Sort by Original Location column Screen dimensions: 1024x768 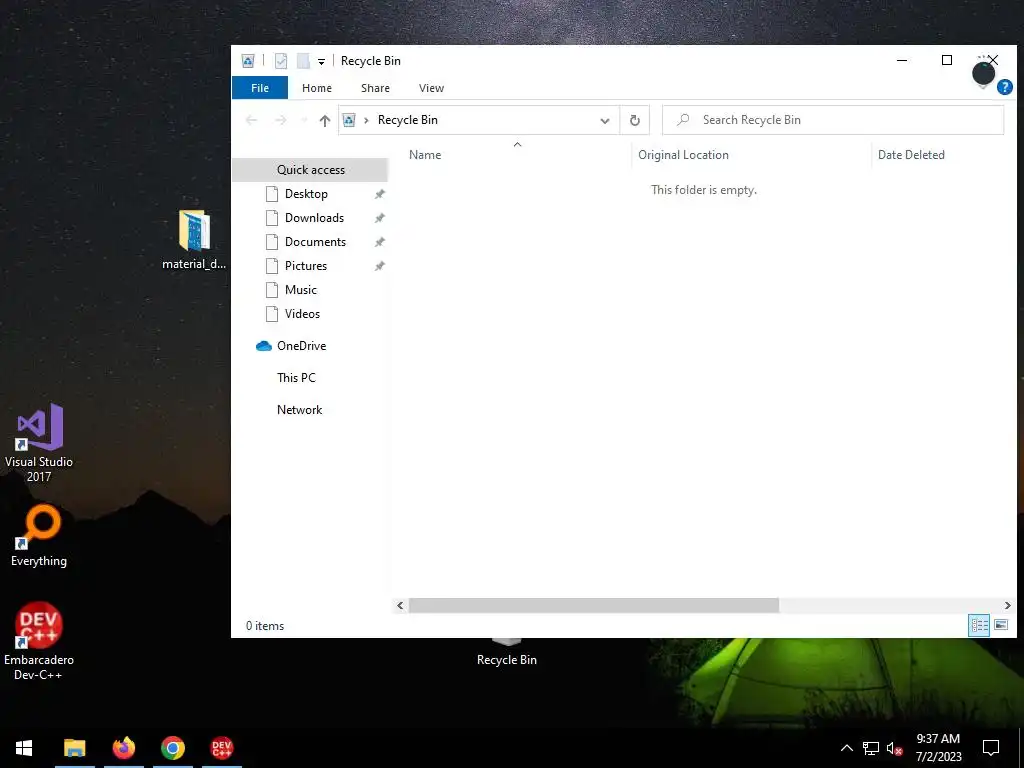[x=683, y=155]
